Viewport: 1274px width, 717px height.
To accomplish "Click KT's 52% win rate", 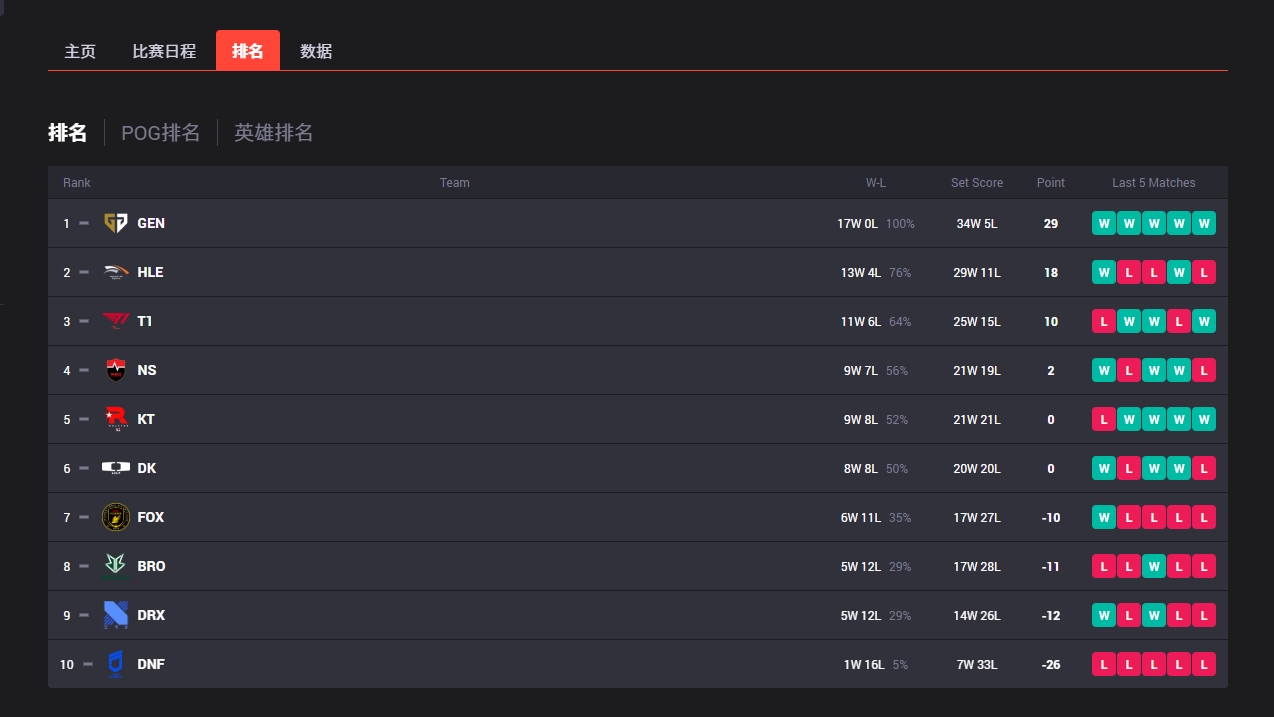I will coord(897,420).
